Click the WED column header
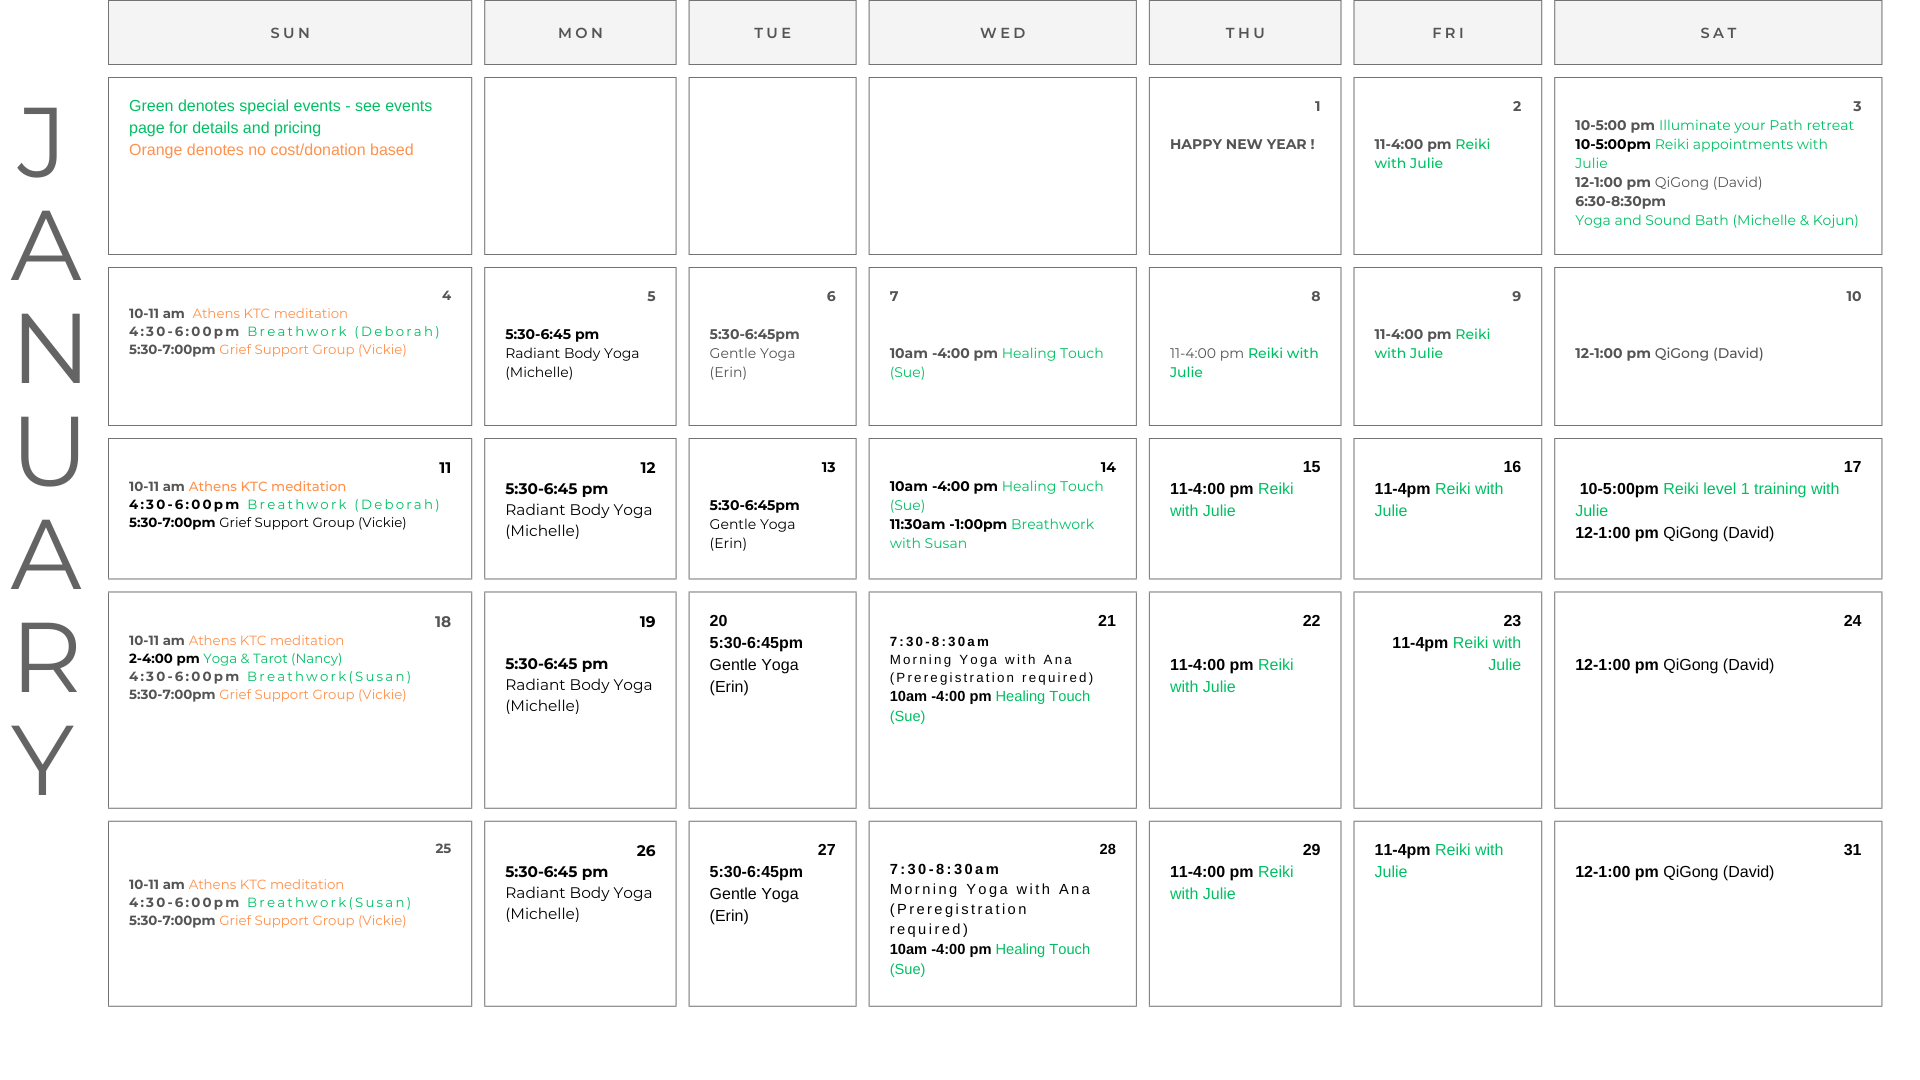 pos(1002,33)
